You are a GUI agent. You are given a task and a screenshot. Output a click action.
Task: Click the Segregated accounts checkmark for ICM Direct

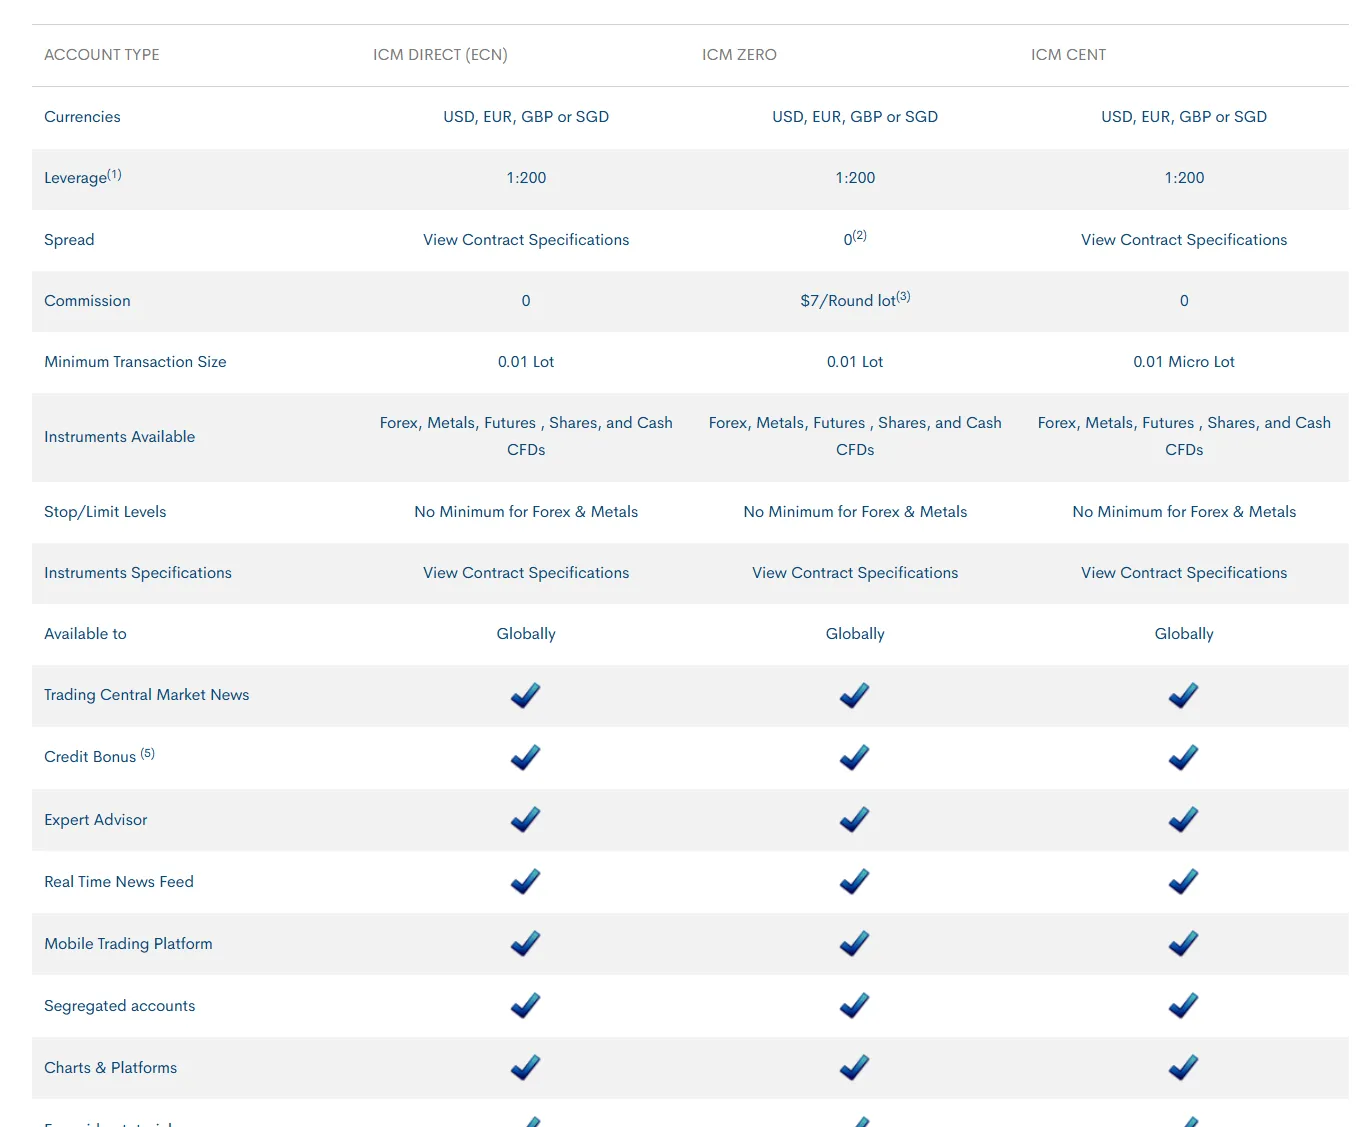(526, 1005)
